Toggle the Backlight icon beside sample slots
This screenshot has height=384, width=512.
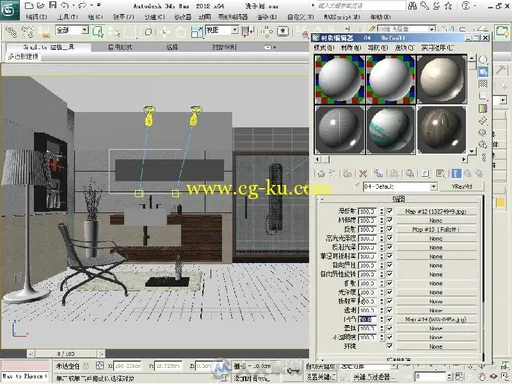click(482, 72)
